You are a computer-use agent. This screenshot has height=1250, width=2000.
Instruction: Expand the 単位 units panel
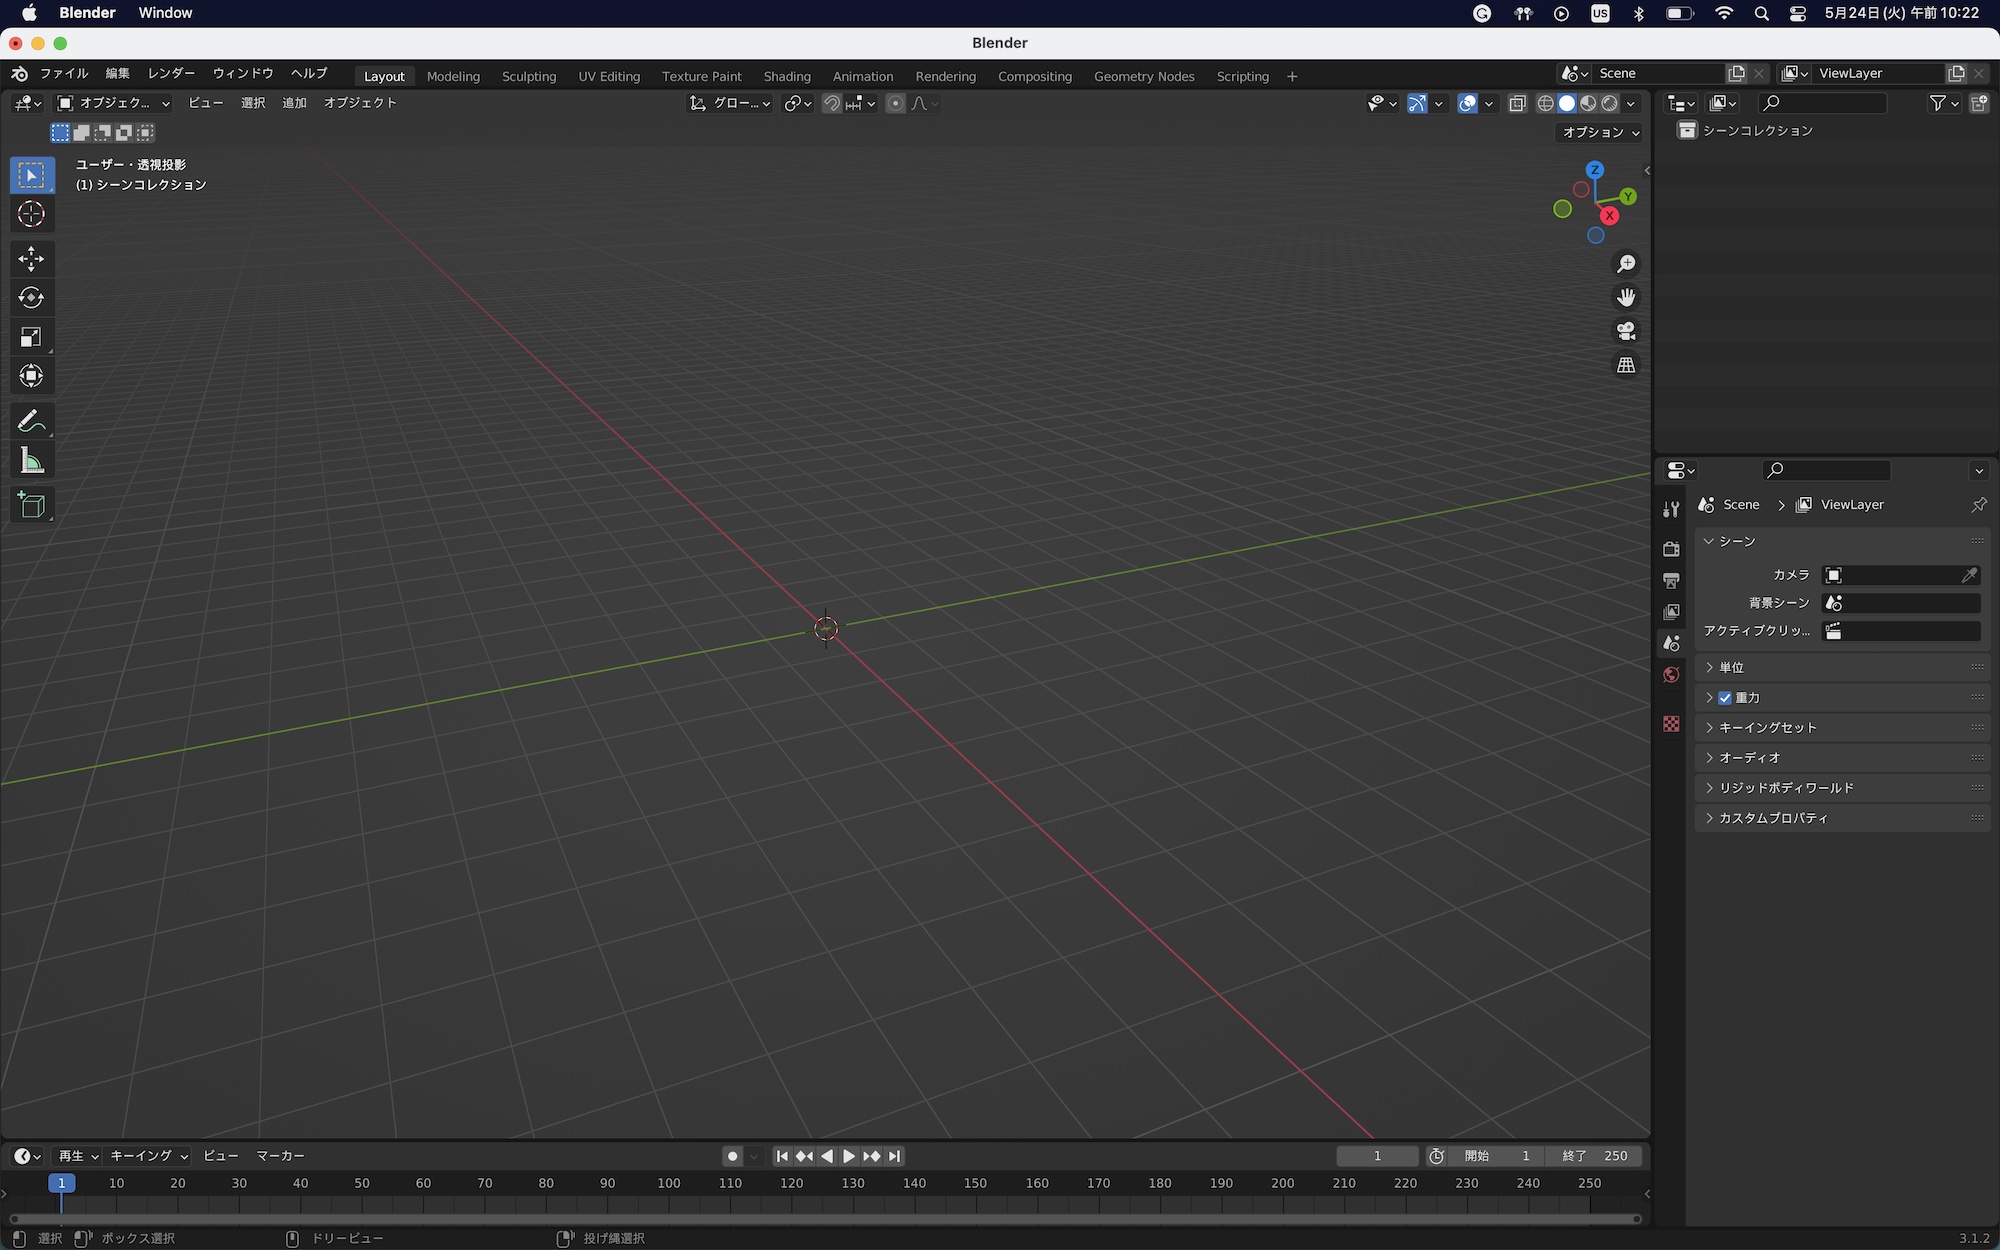point(1732,667)
